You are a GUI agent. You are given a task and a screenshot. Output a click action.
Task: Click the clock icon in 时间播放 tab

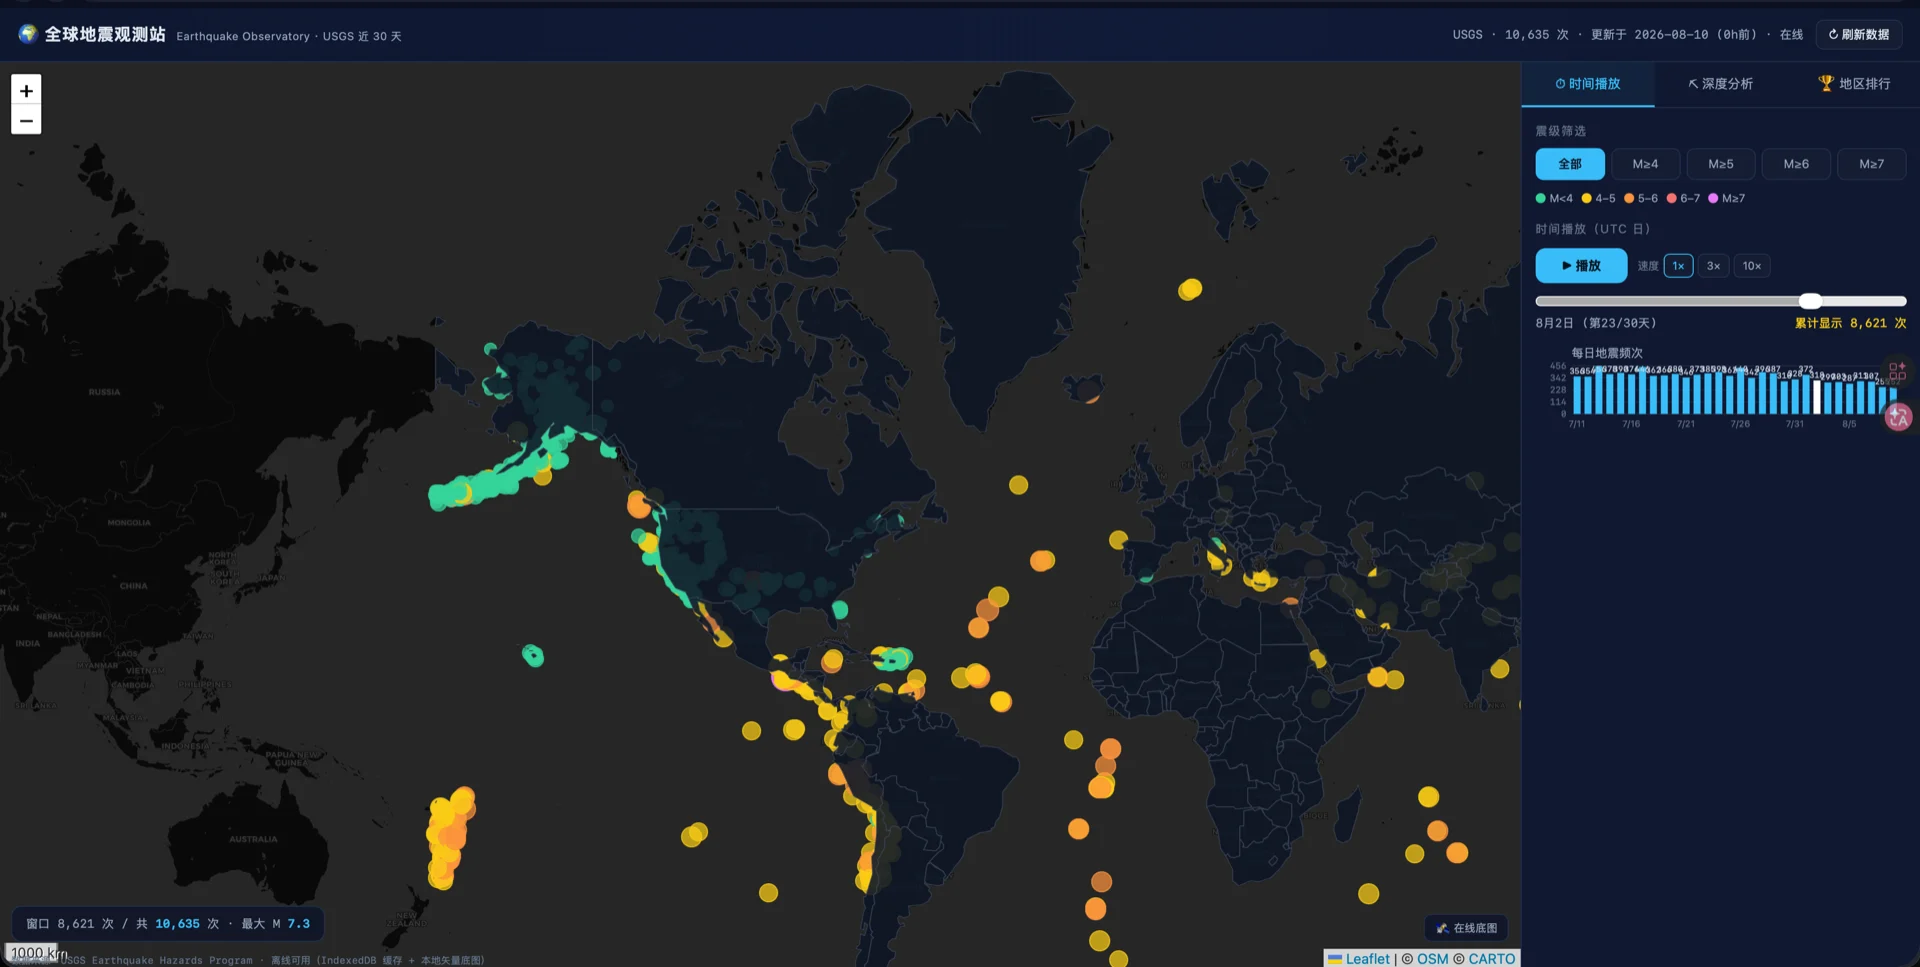1560,84
